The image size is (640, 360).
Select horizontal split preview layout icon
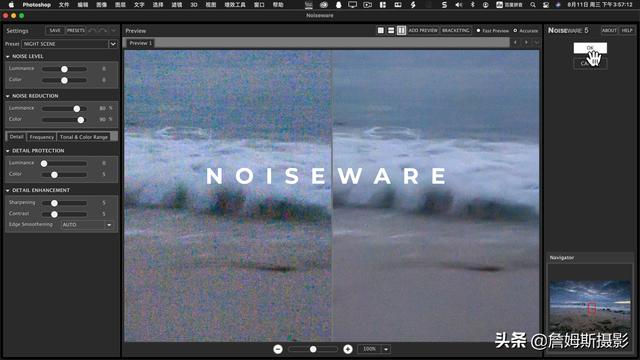click(391, 31)
